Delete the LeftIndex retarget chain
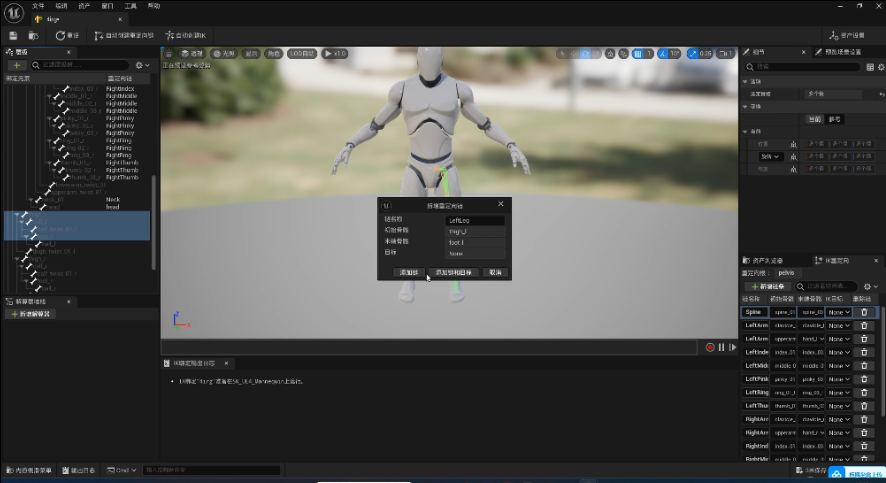 tap(864, 352)
